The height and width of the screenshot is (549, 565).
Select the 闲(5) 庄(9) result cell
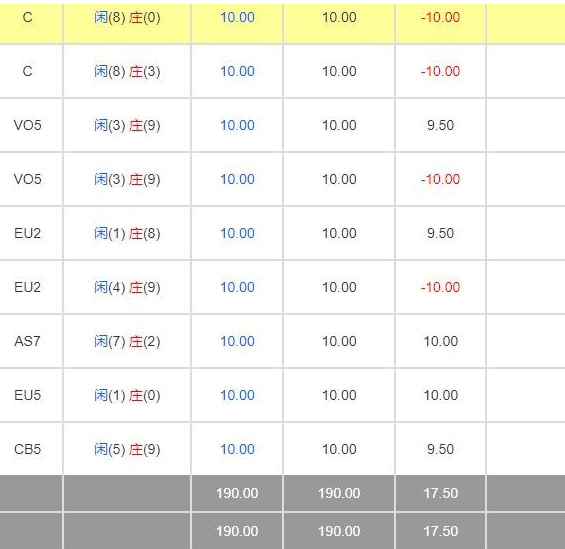pyautogui.click(x=127, y=449)
